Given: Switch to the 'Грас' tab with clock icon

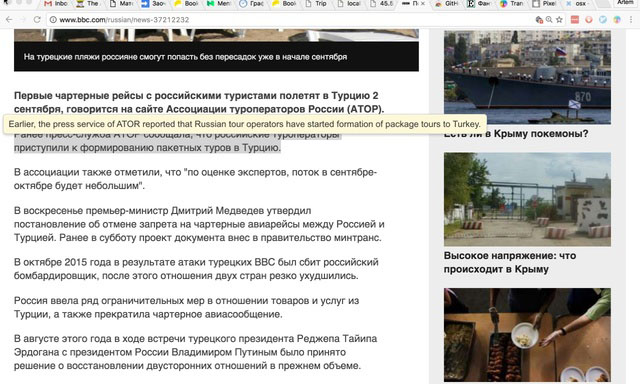Looking at the screenshot, I should point(251,4).
